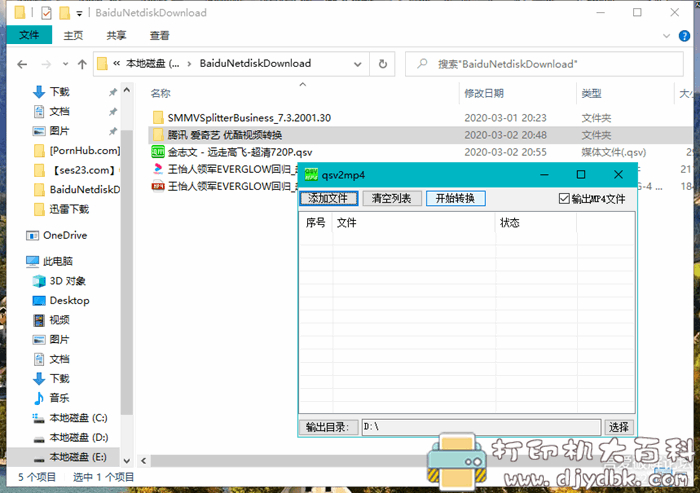Start conversion with 开始转换 button
The height and width of the screenshot is (493, 700).
[455, 198]
